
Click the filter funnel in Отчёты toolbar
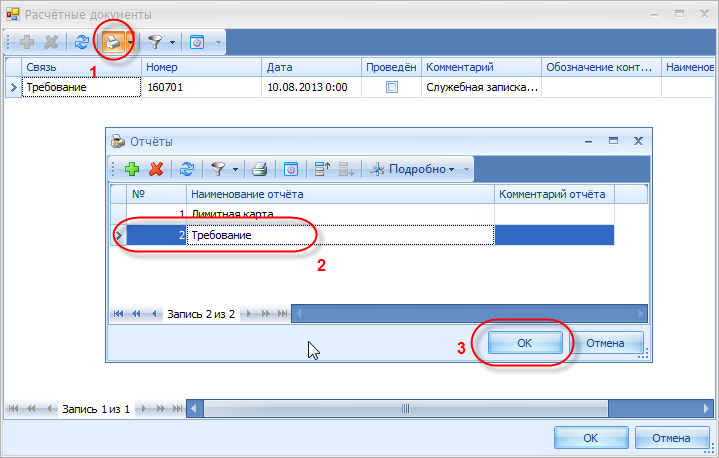coord(218,169)
